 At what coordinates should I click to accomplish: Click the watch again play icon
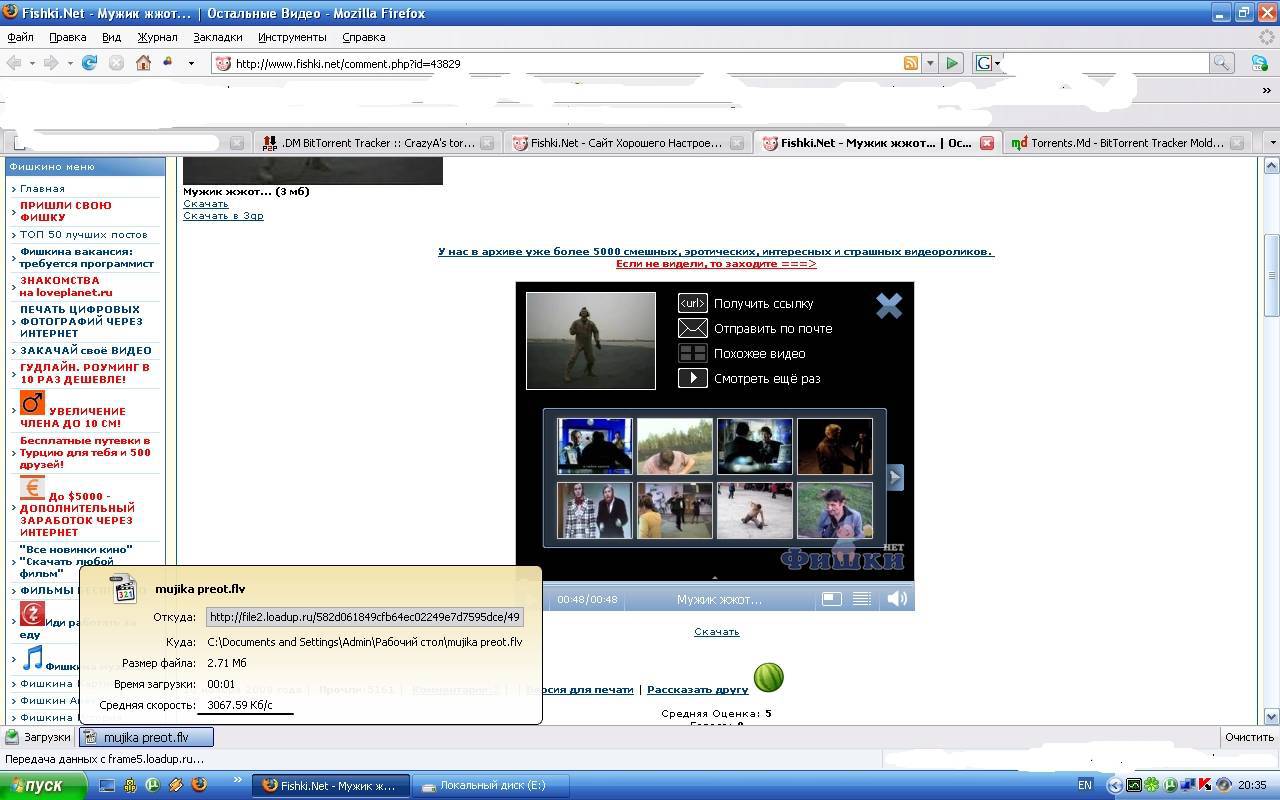(x=693, y=378)
